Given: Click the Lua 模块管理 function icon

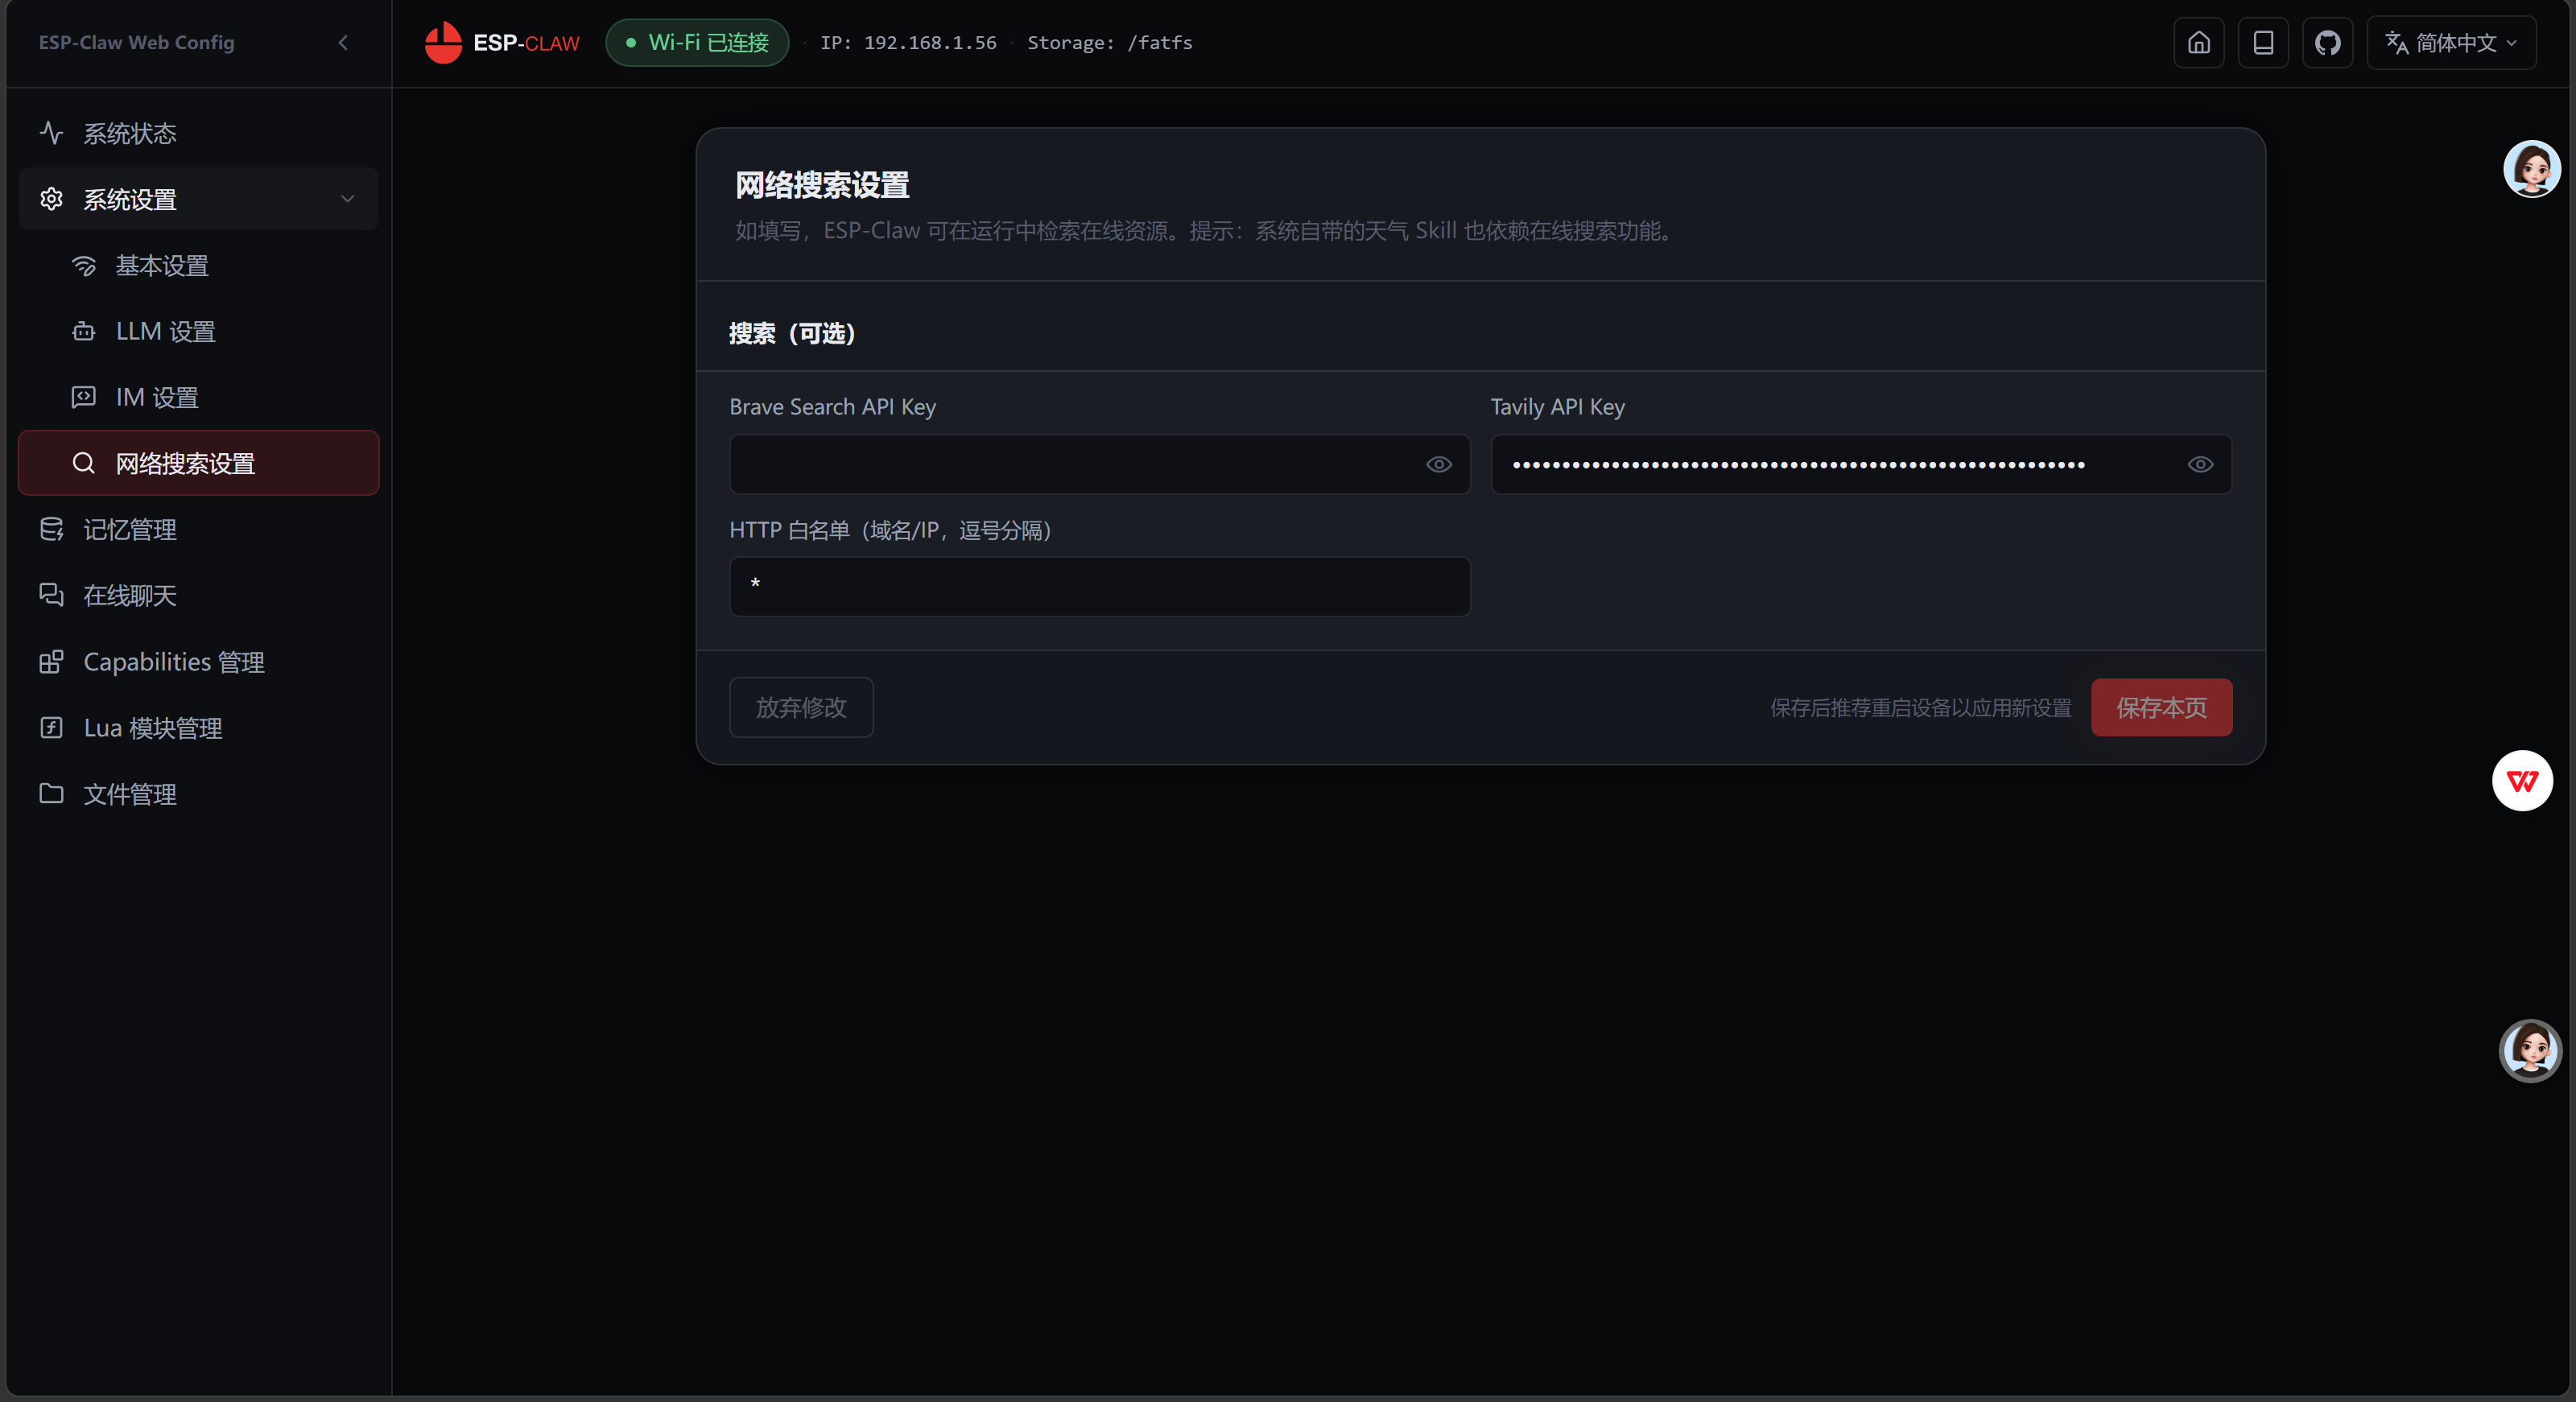Looking at the screenshot, I should pyautogui.click(x=51, y=728).
